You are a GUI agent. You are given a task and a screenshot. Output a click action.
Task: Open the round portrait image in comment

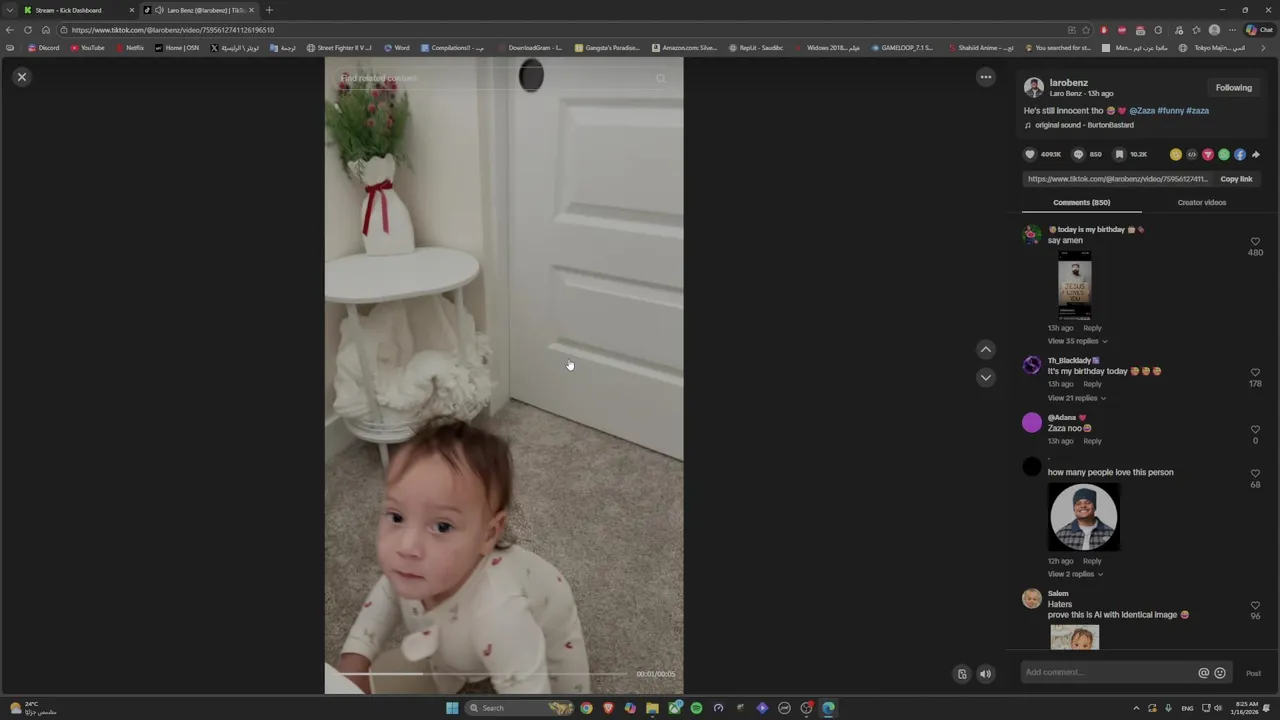tap(1083, 517)
